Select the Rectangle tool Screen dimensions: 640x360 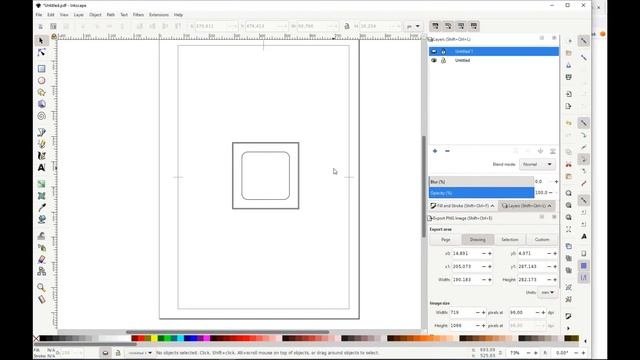[x=41, y=69]
